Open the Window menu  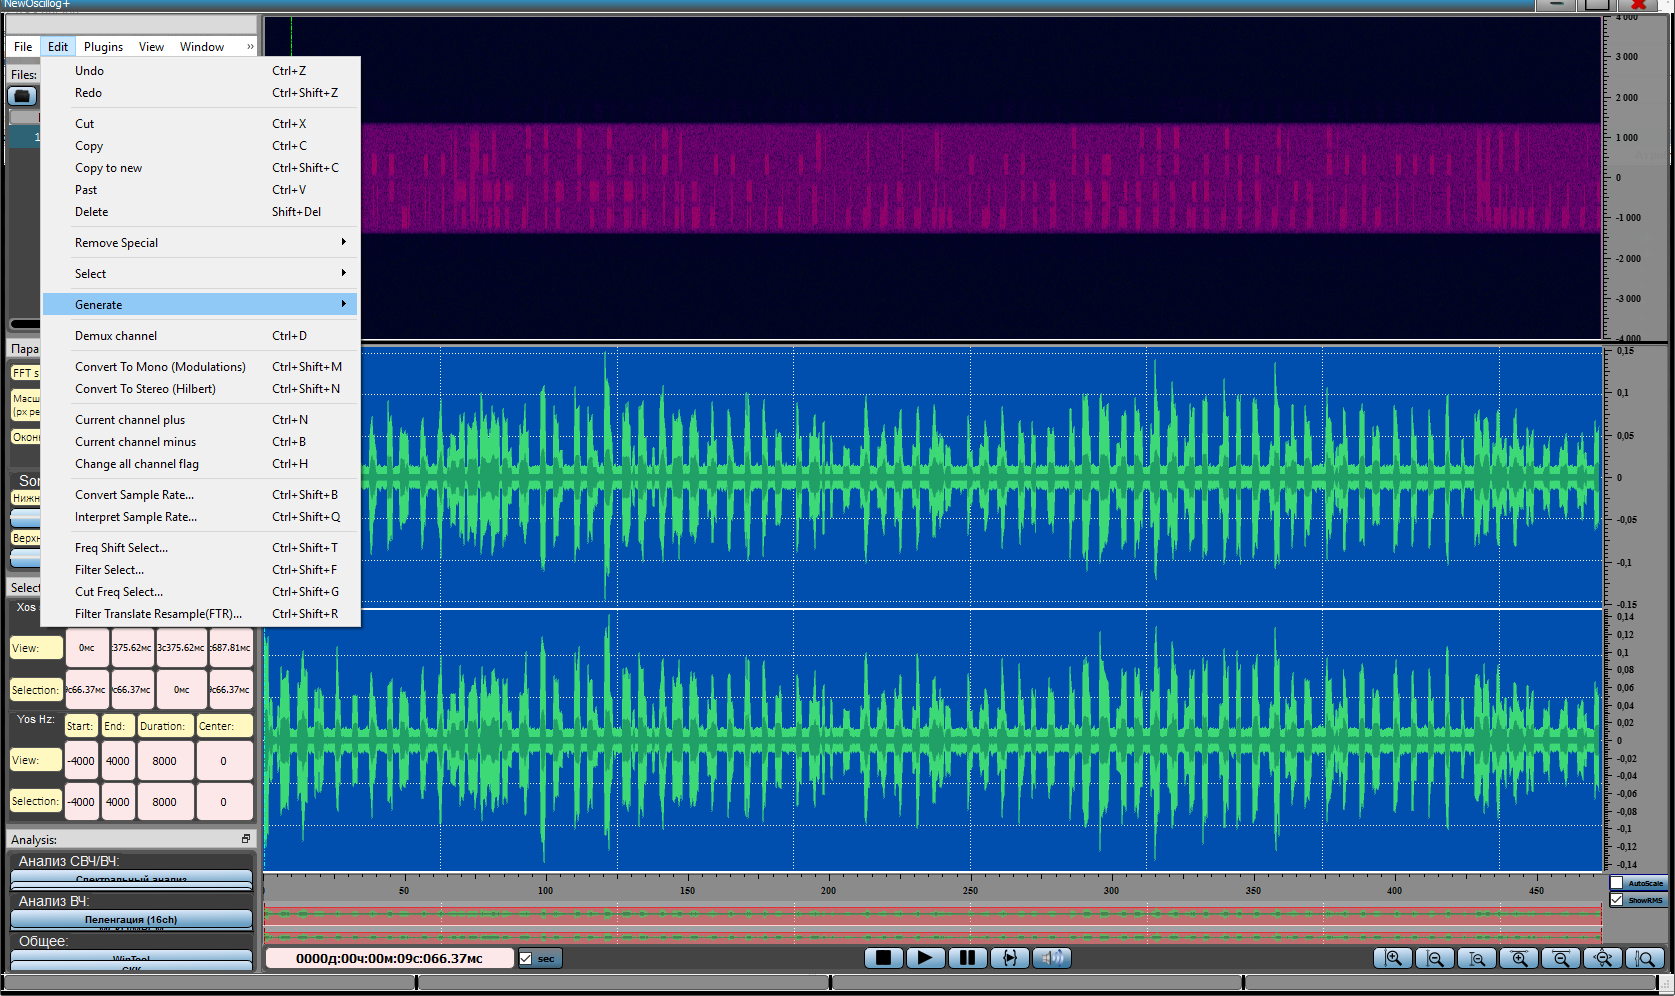coord(202,47)
